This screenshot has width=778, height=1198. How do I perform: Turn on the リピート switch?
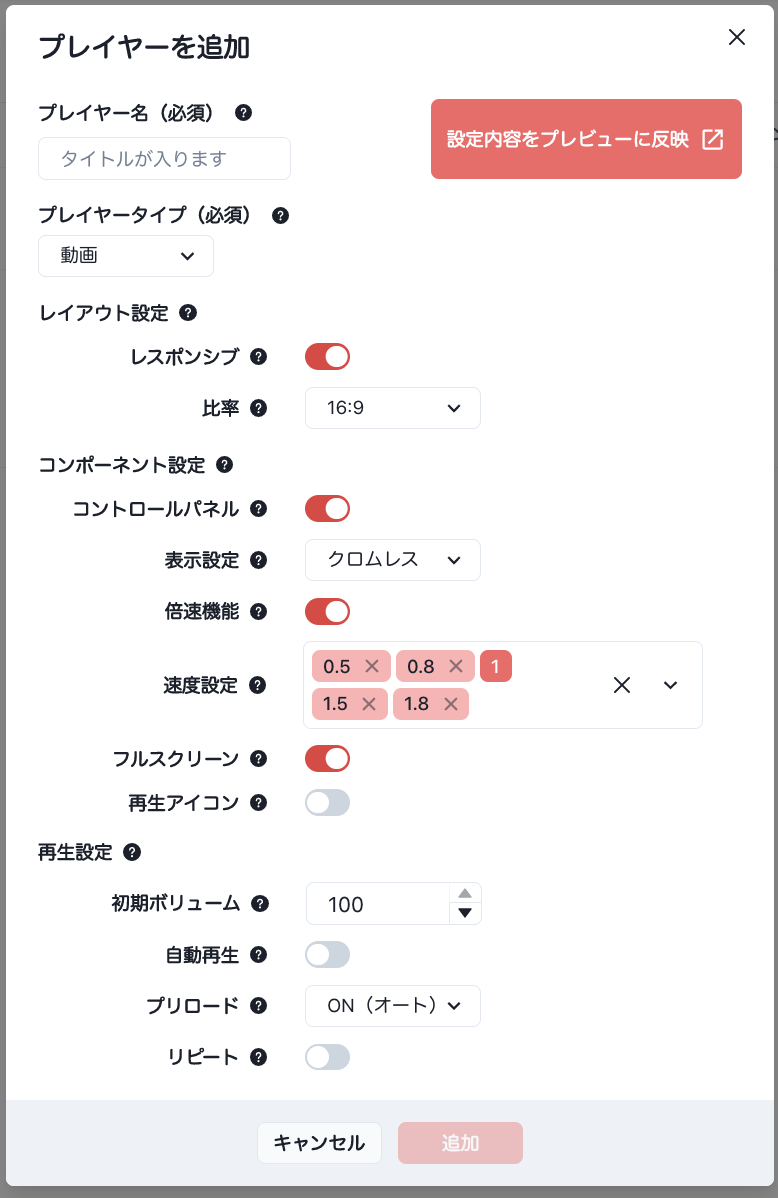point(327,1057)
